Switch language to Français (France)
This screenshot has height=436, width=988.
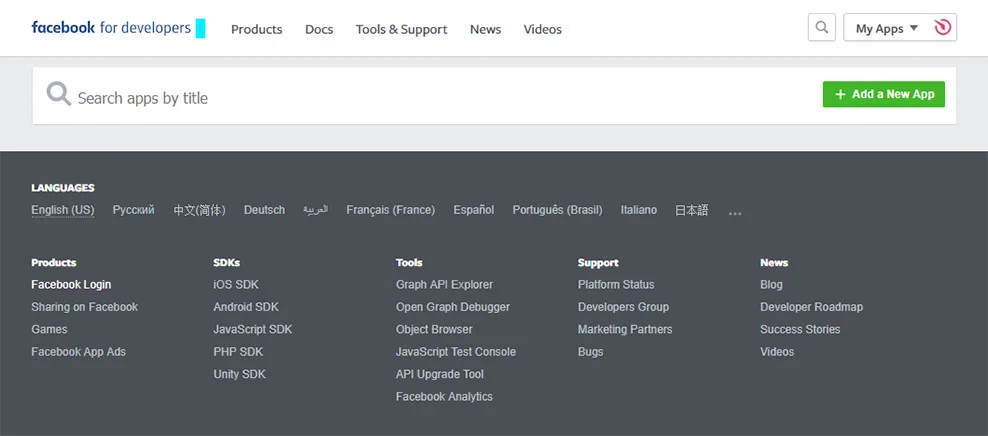tap(391, 210)
